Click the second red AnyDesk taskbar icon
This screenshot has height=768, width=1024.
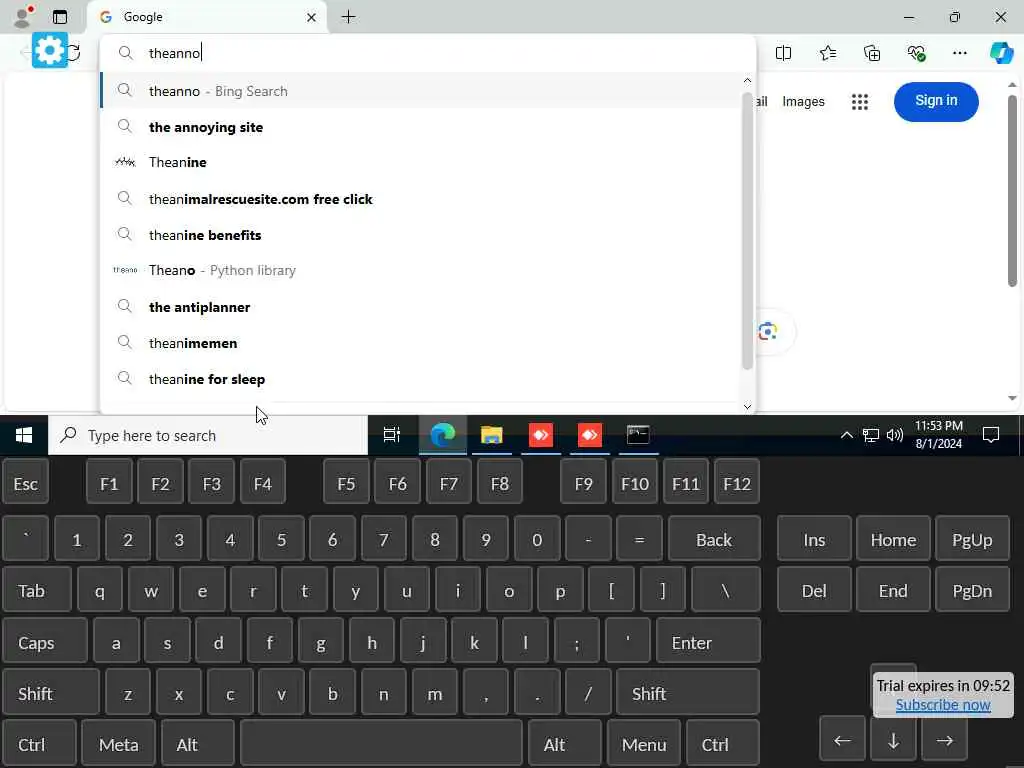tap(590, 435)
